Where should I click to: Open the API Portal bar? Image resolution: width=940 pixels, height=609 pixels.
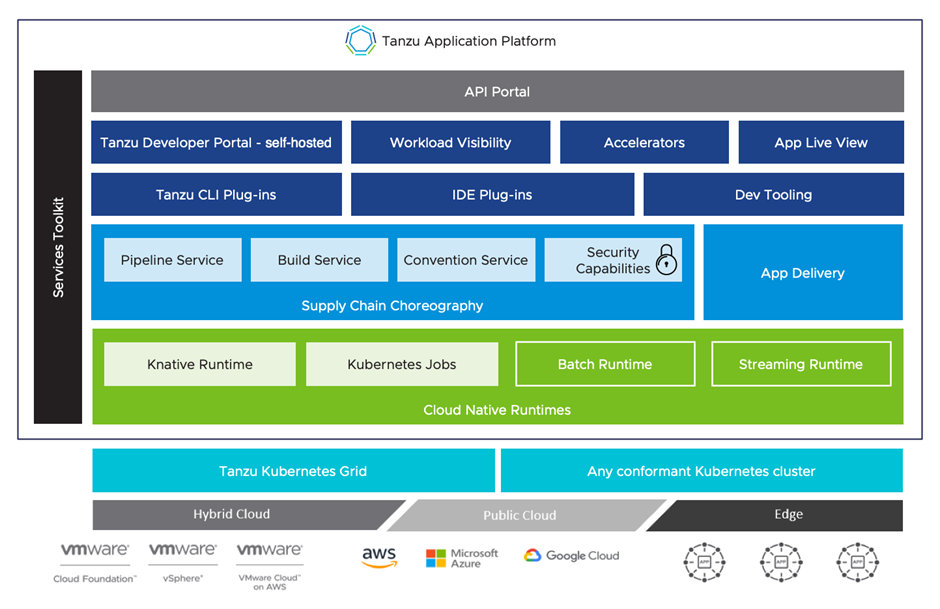(497, 92)
